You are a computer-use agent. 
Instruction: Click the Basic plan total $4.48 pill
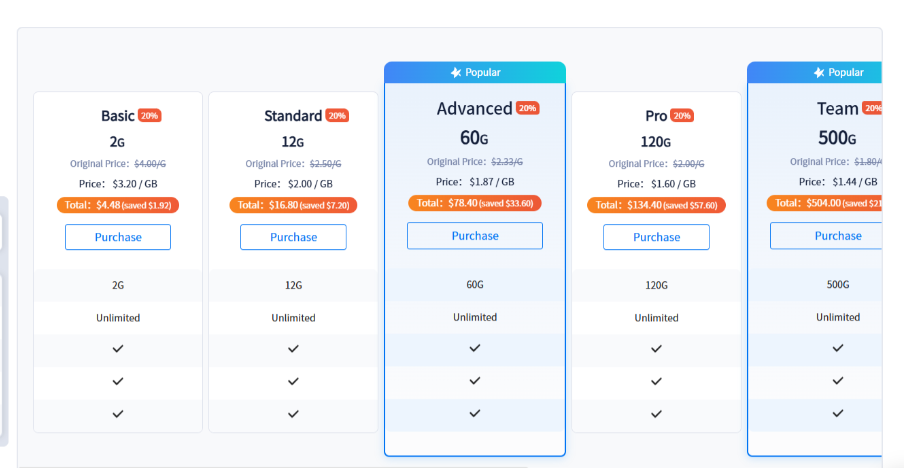tap(118, 205)
